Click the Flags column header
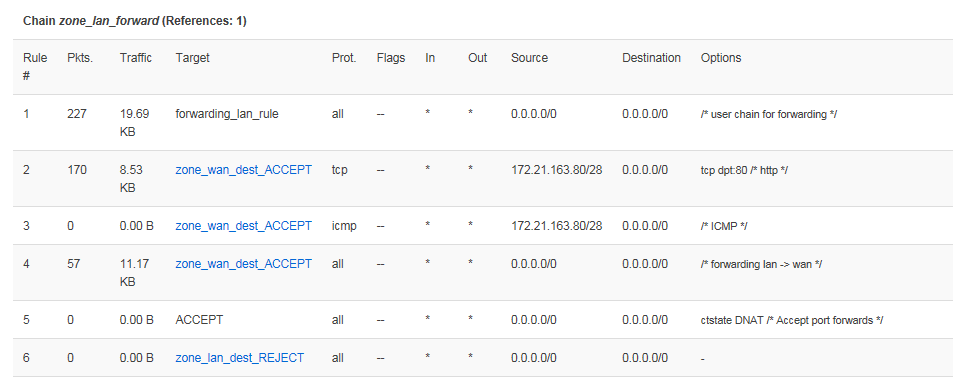Screen dimensions: 962x384 [391, 58]
